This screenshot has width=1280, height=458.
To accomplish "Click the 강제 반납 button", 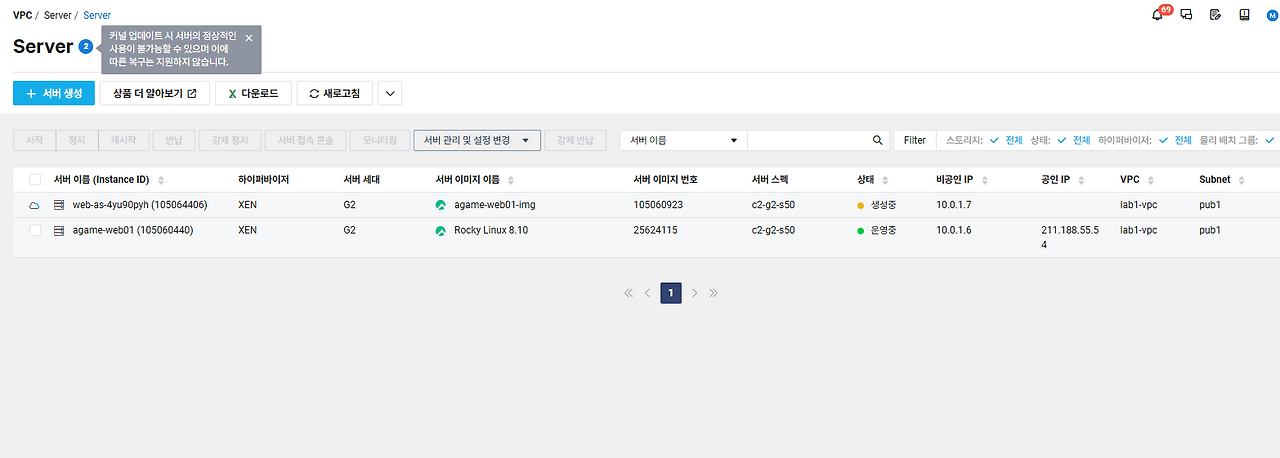I will 575,140.
